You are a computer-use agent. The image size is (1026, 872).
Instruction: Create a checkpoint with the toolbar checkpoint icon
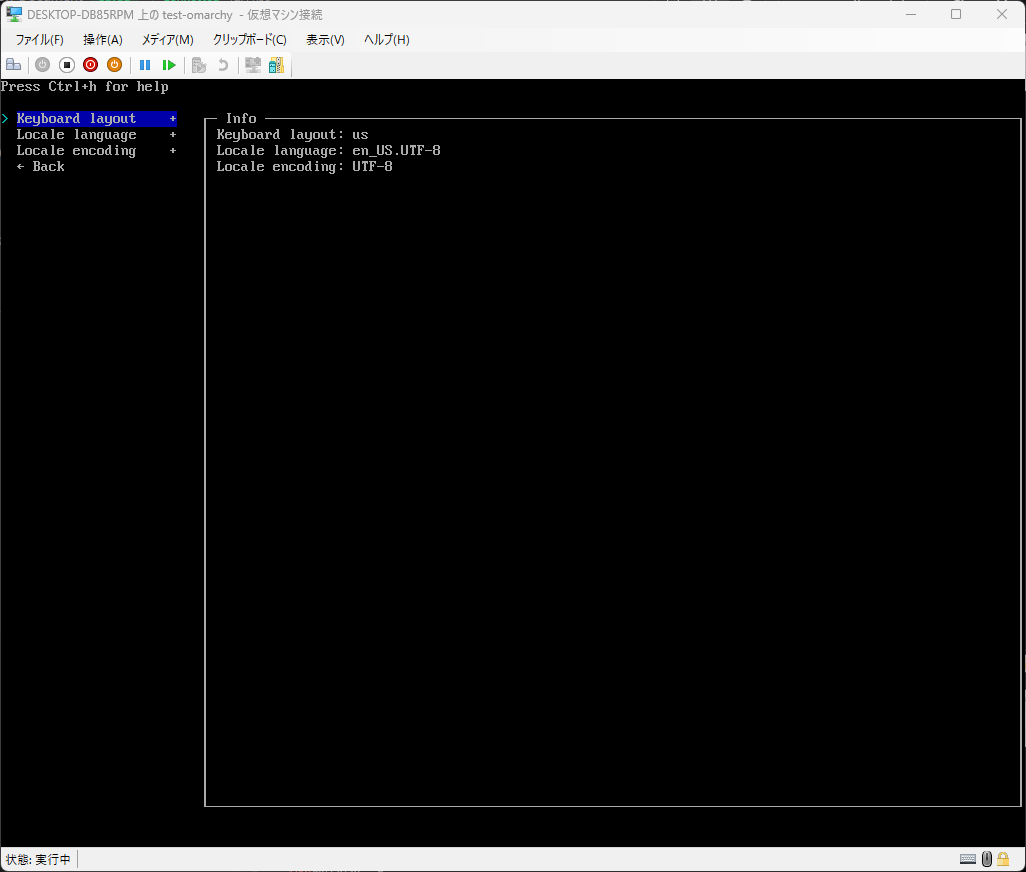[x=199, y=65]
